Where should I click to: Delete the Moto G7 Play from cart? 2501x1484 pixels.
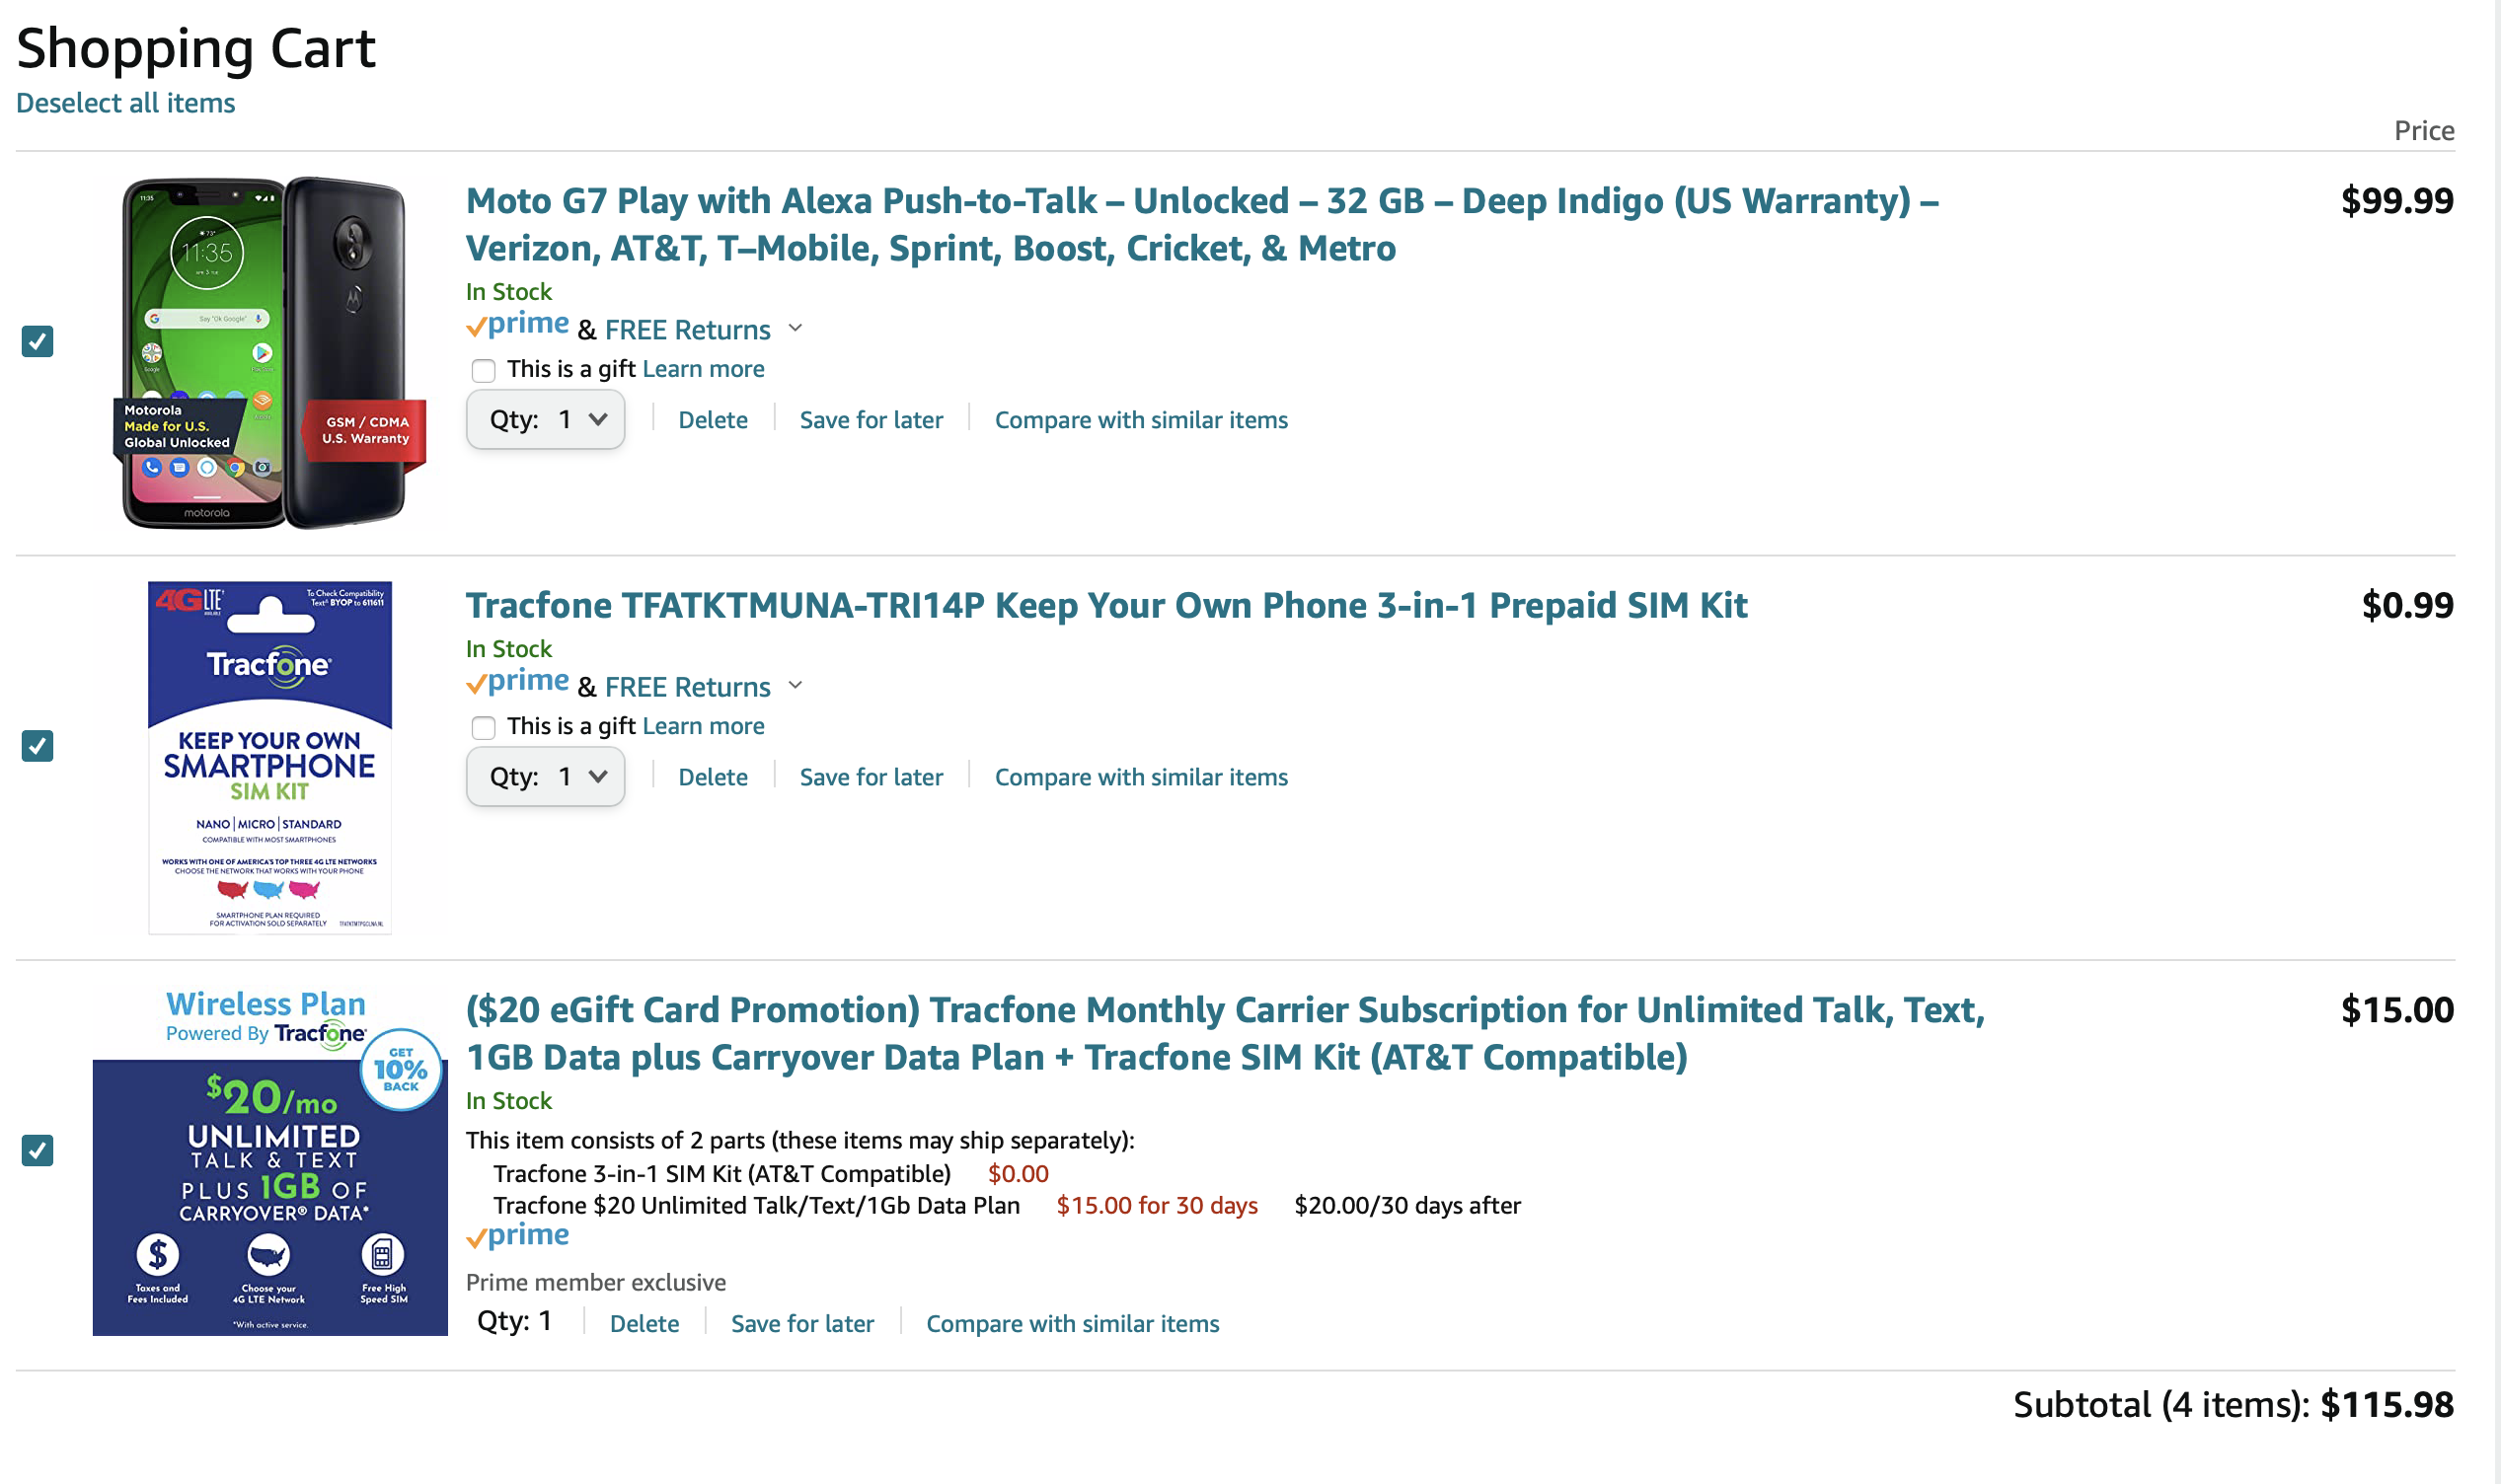tap(712, 420)
